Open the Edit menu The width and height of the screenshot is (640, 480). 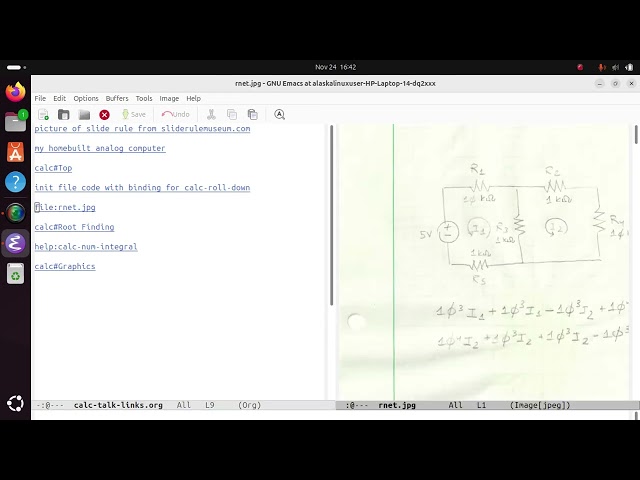60,98
